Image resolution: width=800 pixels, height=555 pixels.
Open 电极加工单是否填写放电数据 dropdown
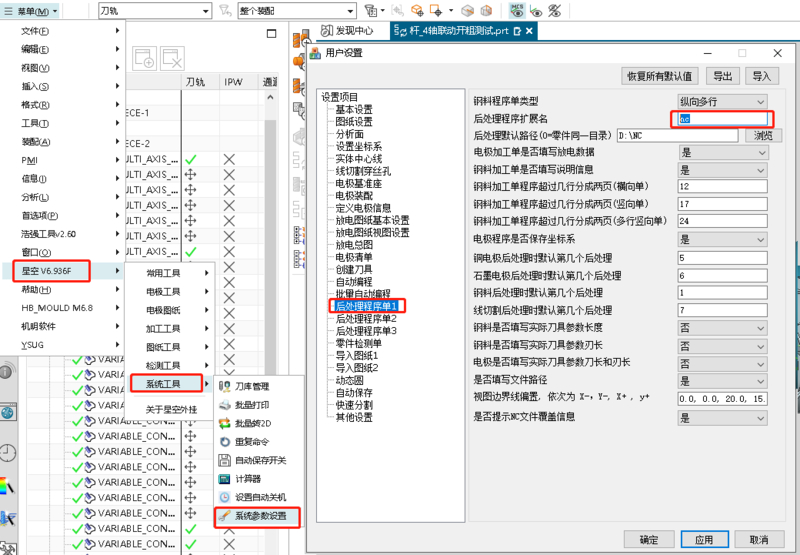coord(722,153)
